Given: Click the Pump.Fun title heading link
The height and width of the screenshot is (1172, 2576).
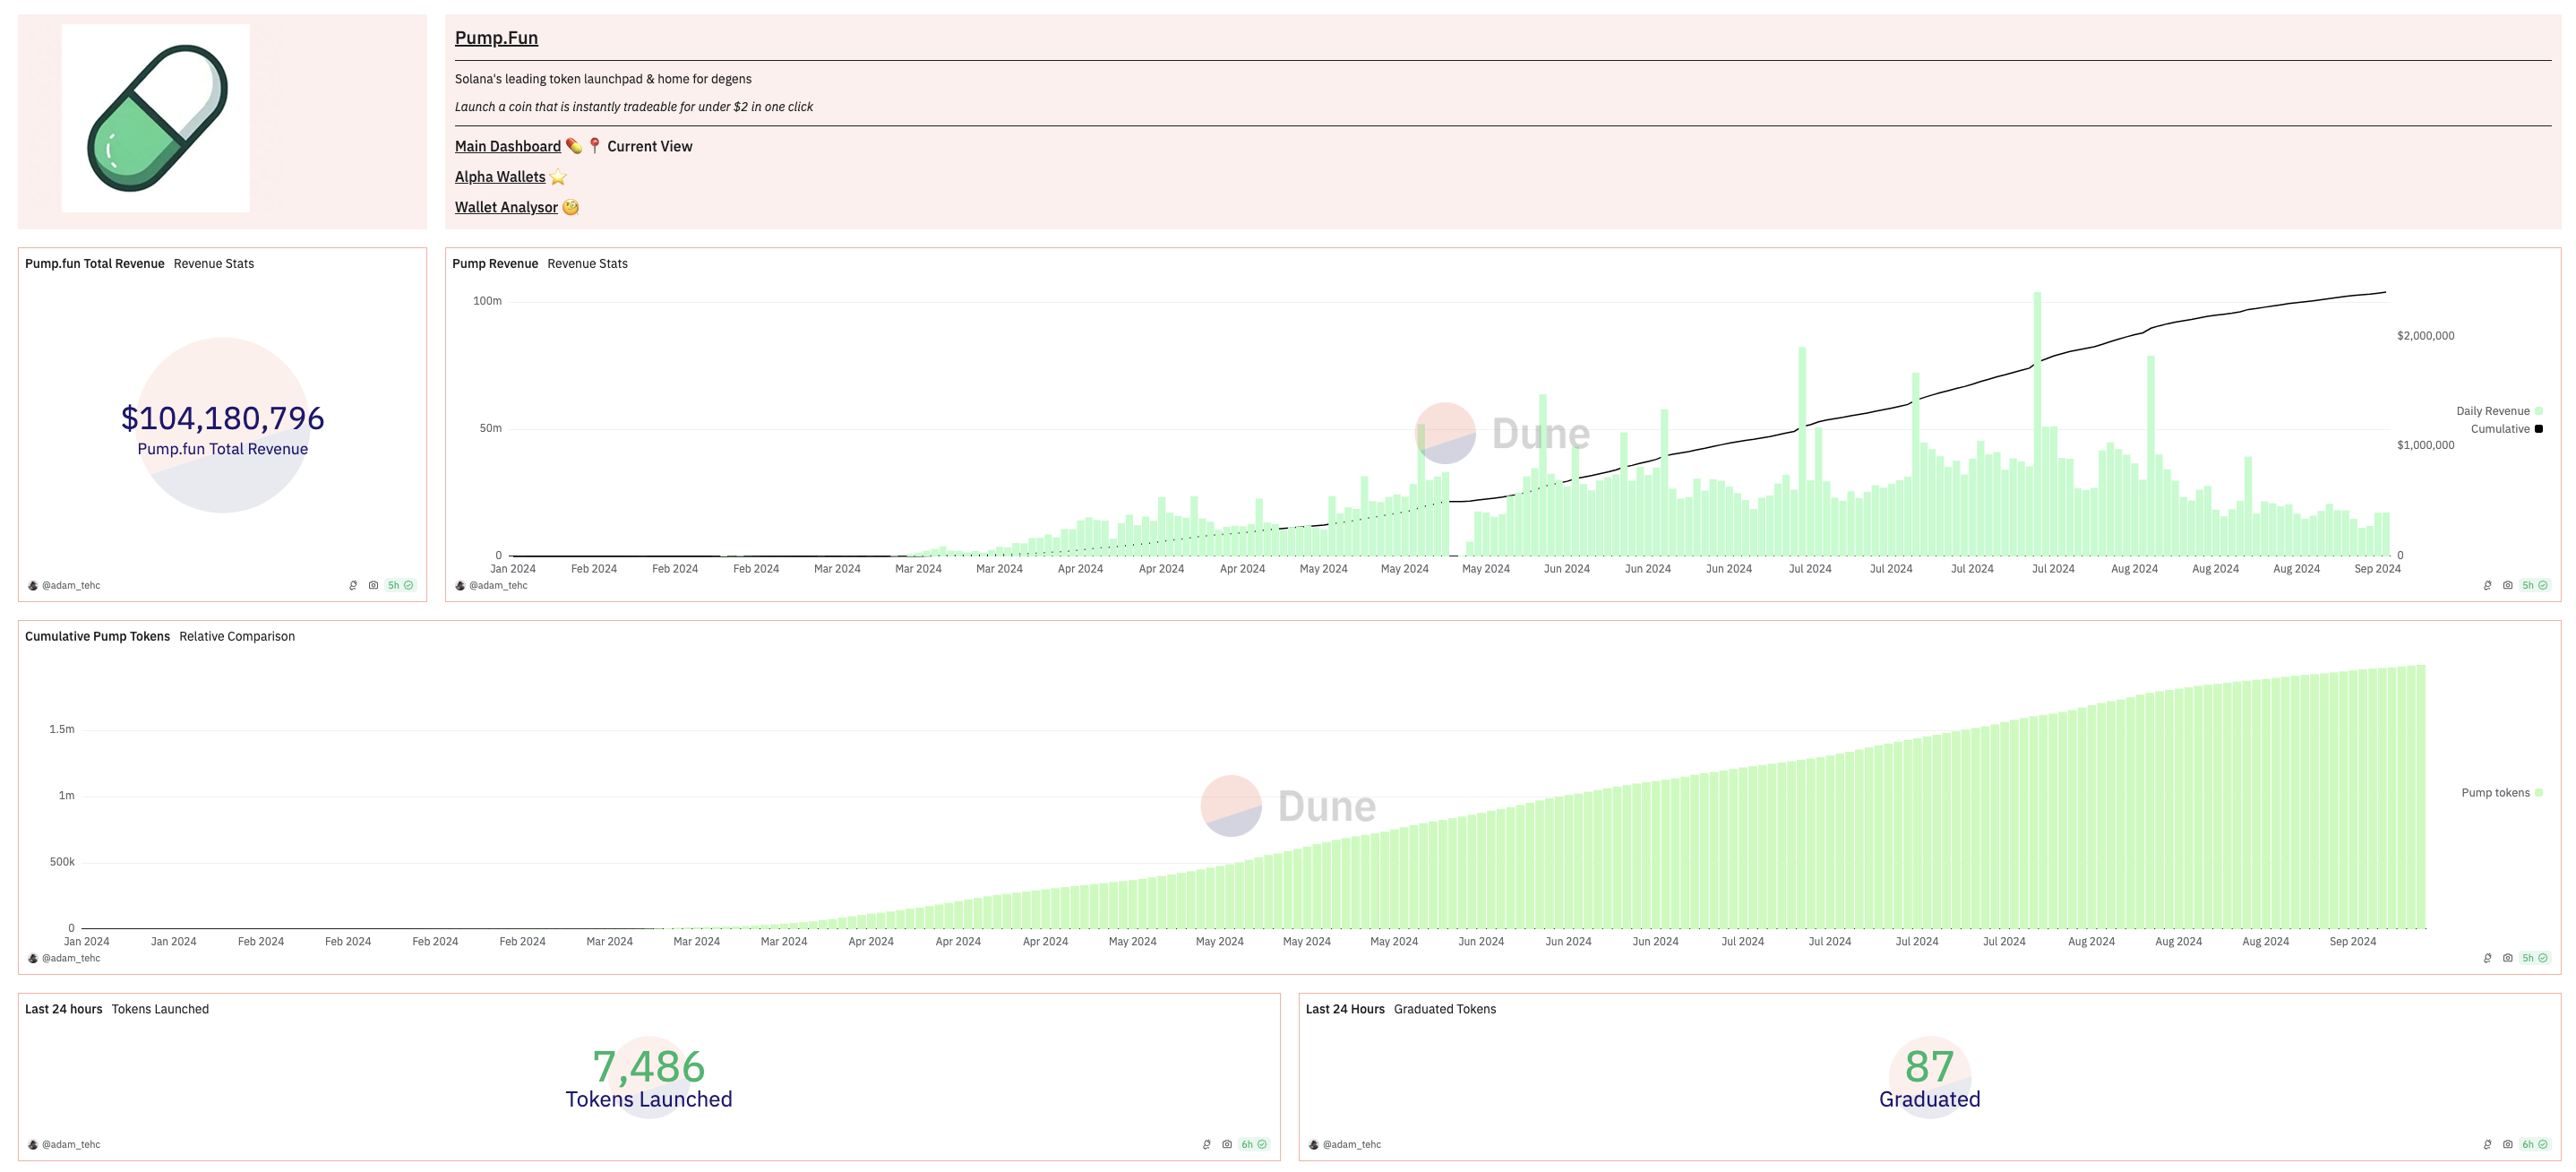Looking at the screenshot, I should tap(496, 38).
